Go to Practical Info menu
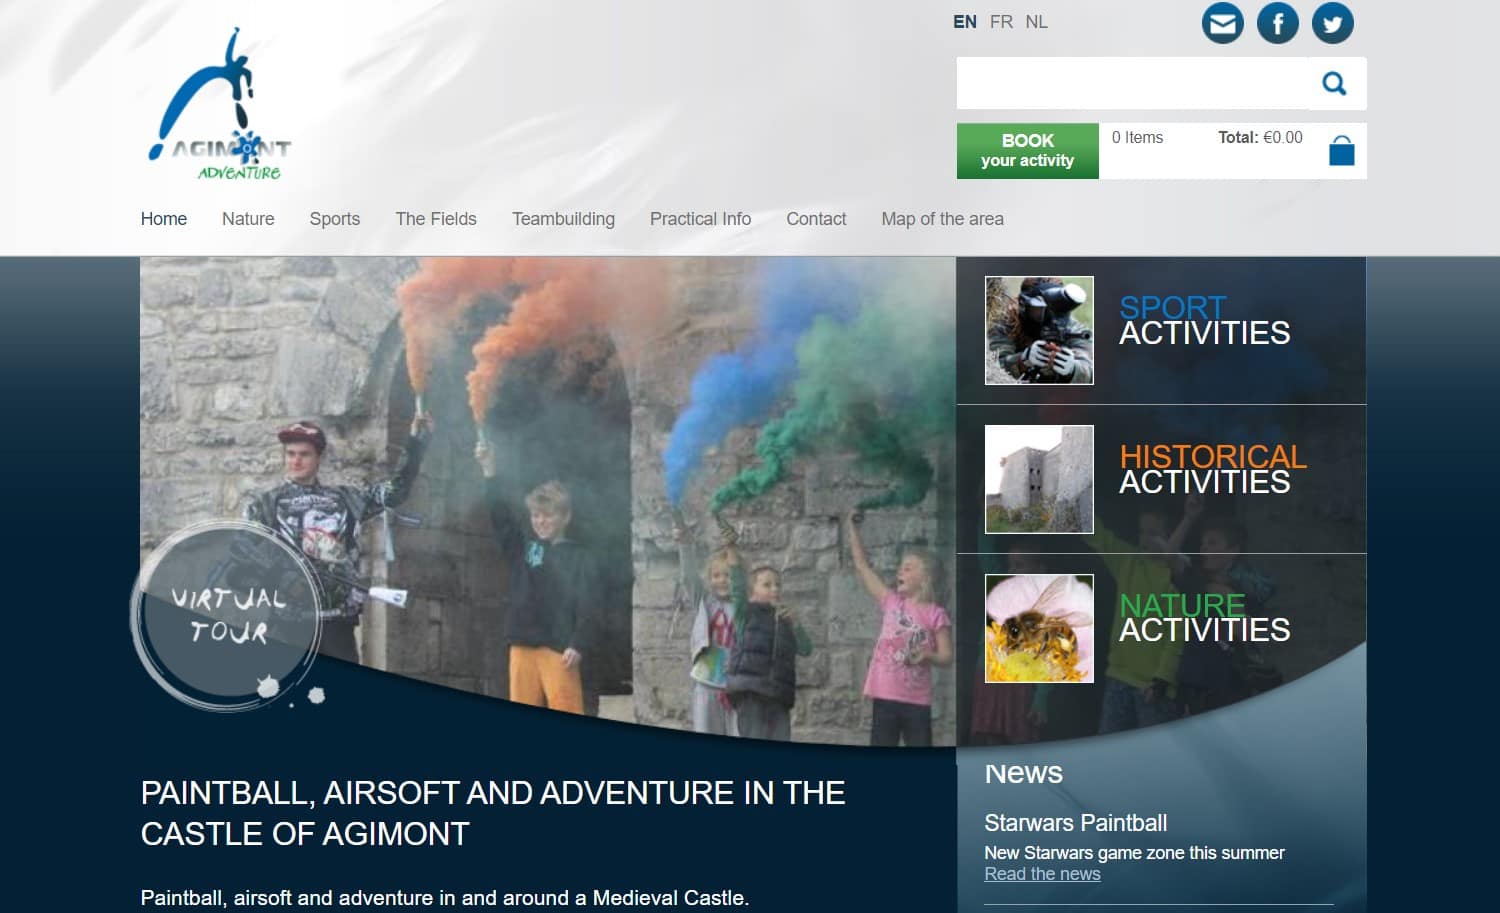 coord(700,219)
